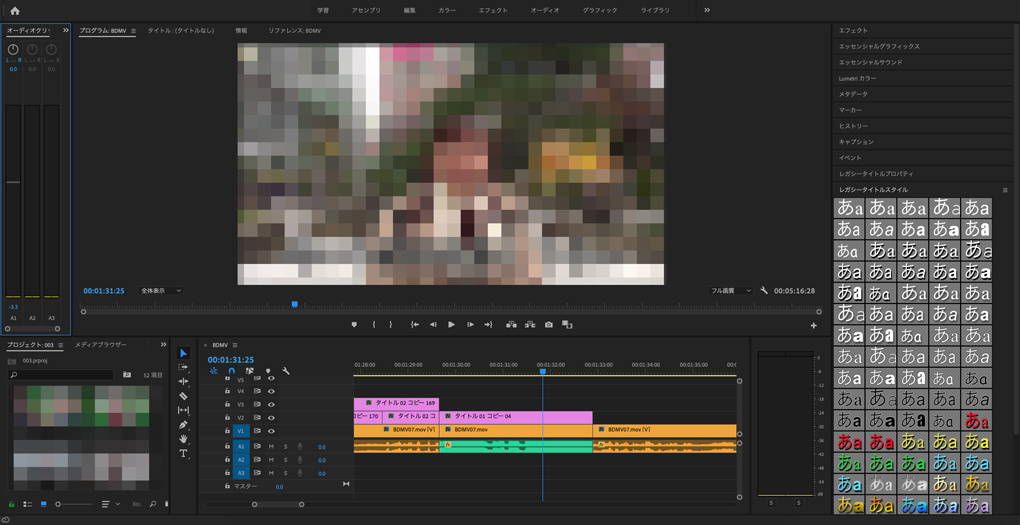The height and width of the screenshot is (525, 1020).
Task: Add a marker in the timeline panel
Action: tap(267, 371)
